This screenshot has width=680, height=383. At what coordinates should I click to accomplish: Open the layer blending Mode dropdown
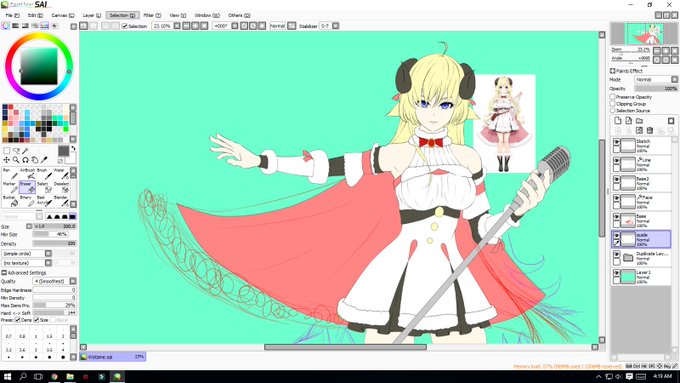(656, 79)
